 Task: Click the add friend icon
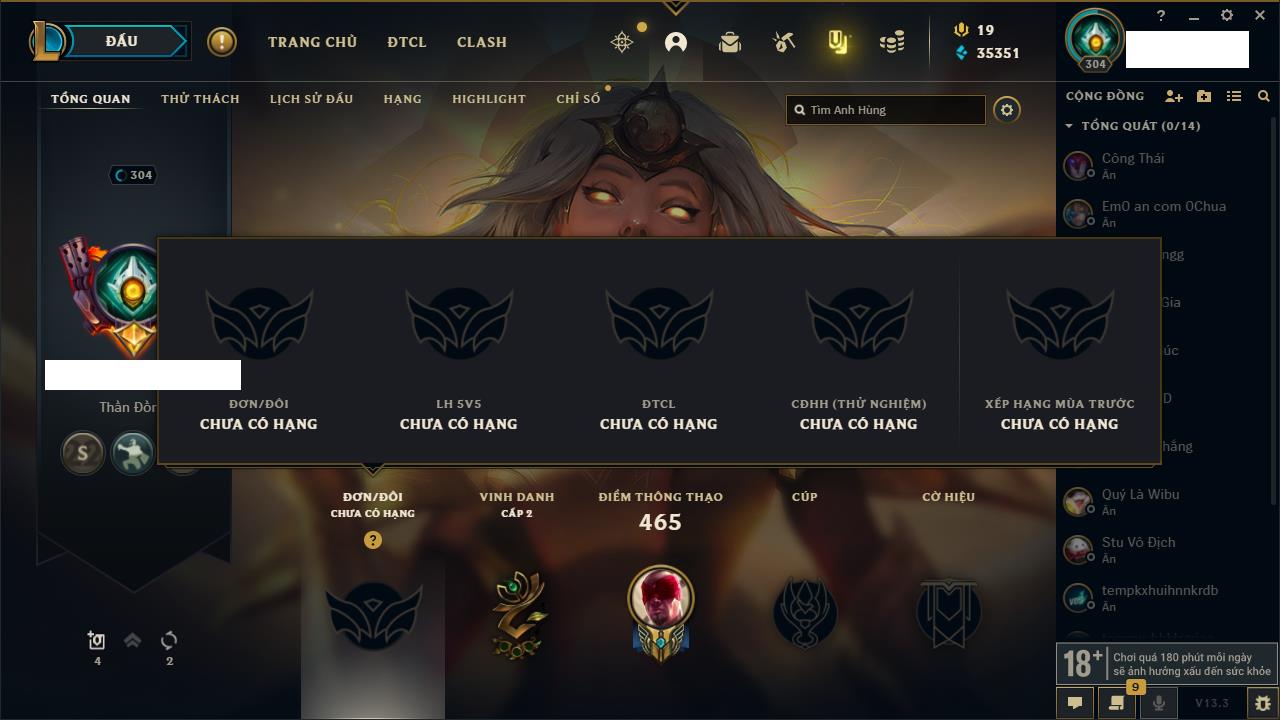[1174, 96]
